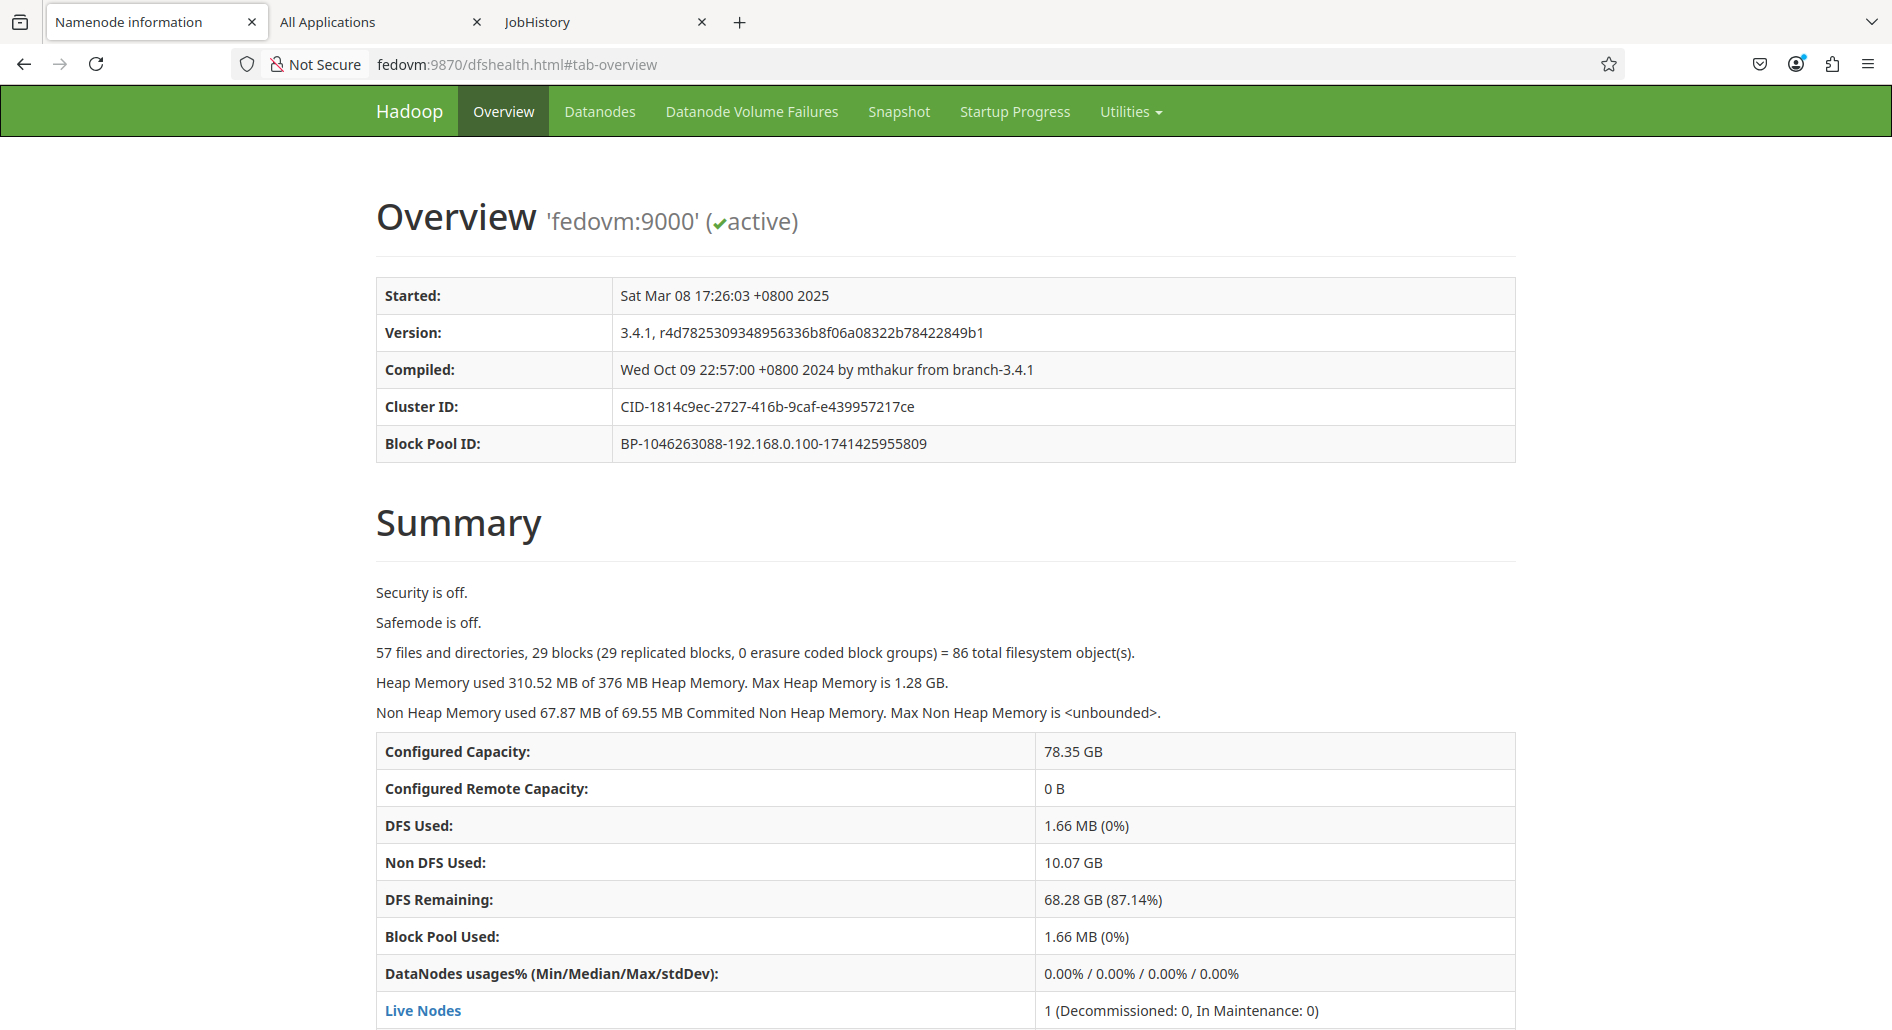Click the Live Nodes link
The image size is (1892, 1030).
[x=423, y=1011]
